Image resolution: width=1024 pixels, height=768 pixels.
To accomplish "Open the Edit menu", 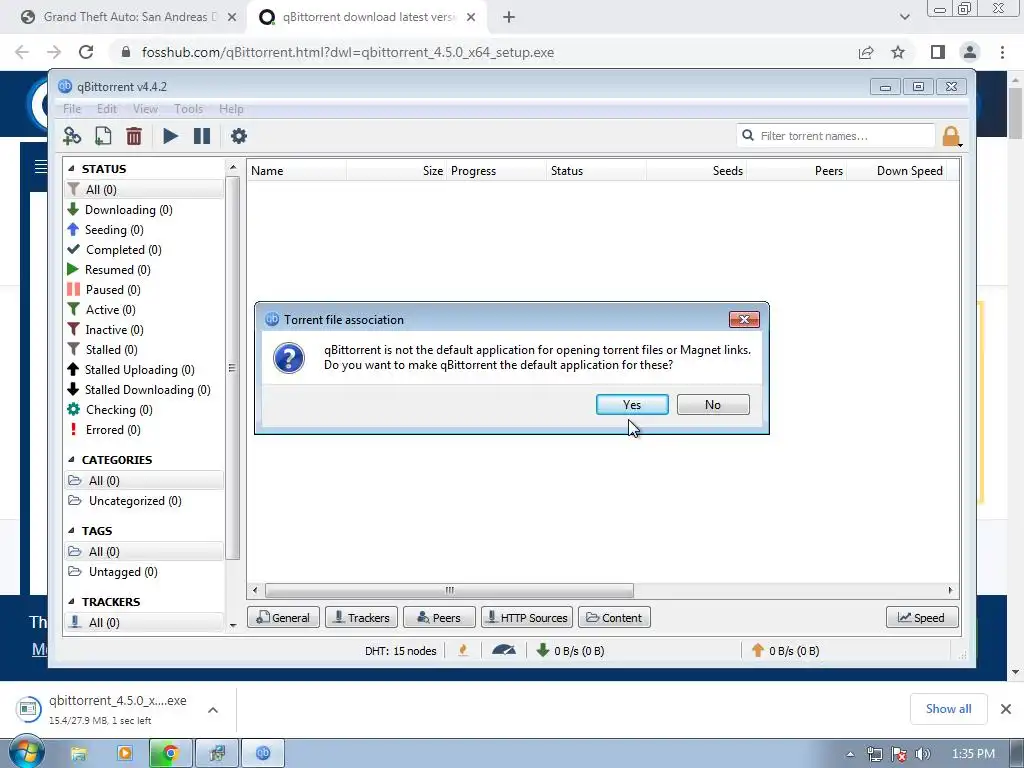I will (106, 109).
